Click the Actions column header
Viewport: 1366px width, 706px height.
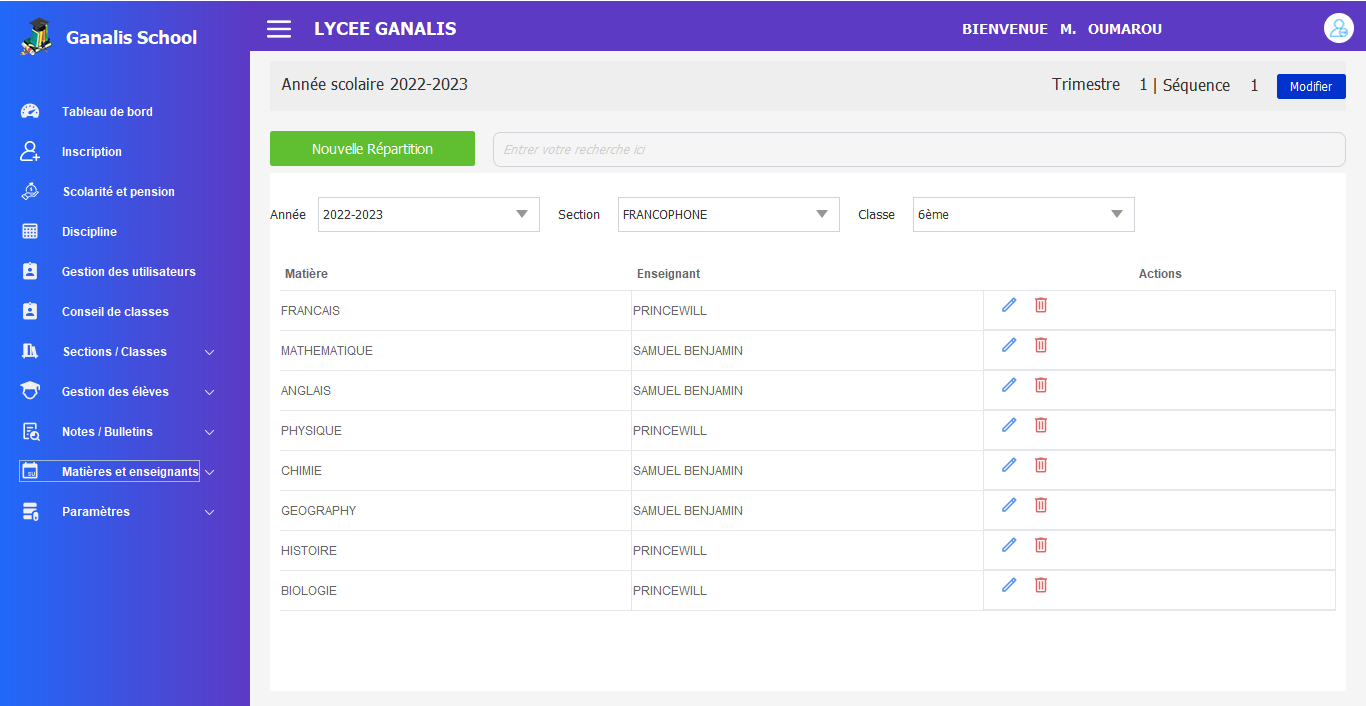point(1160,274)
